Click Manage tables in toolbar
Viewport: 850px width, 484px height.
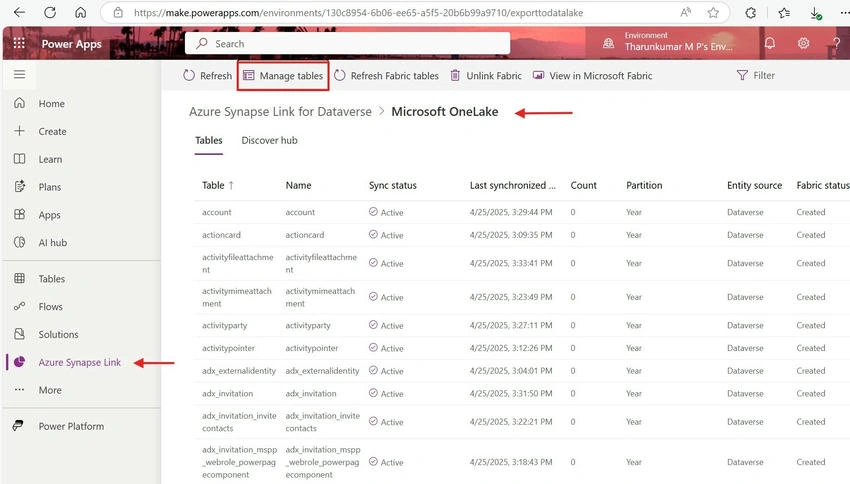click(x=283, y=76)
